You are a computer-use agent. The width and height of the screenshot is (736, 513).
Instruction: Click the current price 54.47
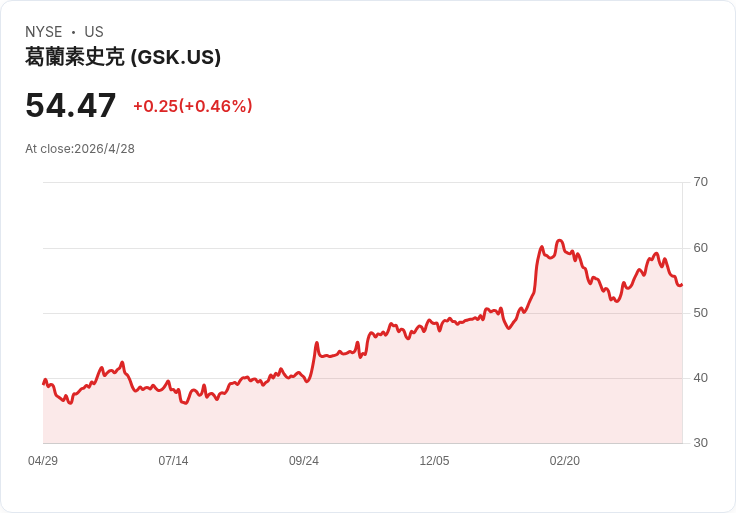pos(71,106)
